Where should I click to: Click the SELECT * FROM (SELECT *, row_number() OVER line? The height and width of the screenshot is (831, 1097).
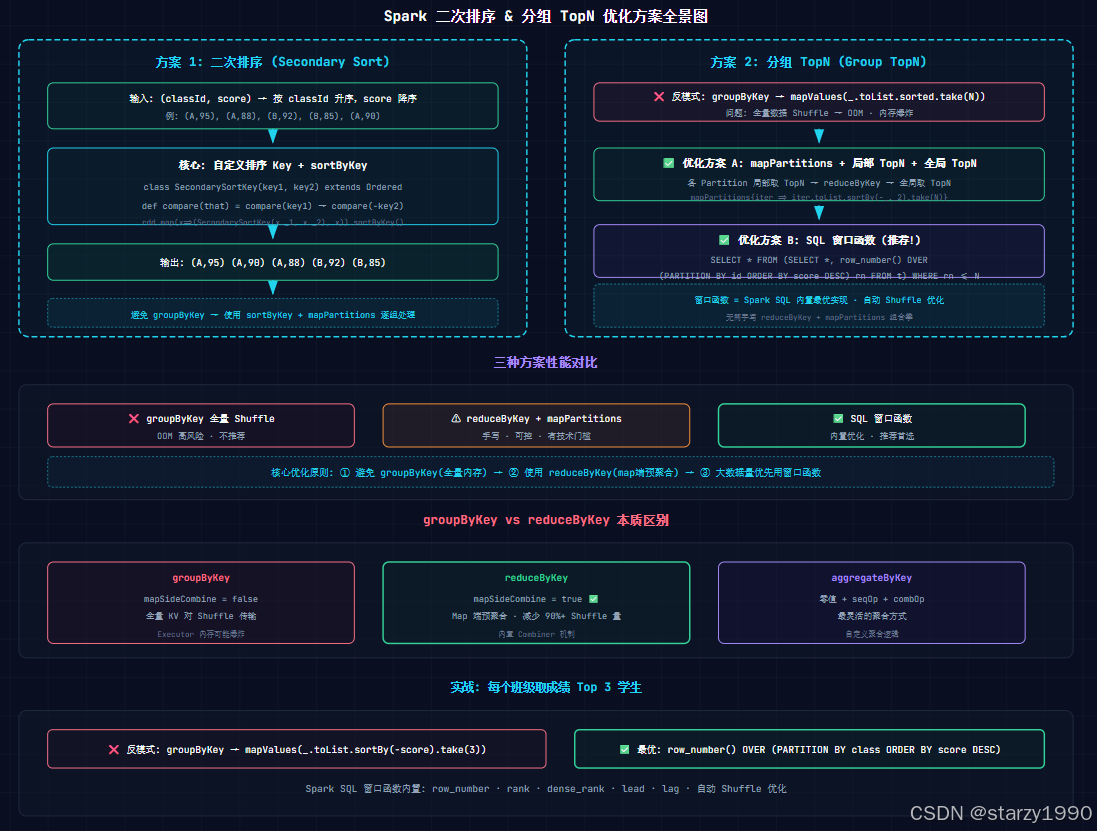pyautogui.click(x=819, y=260)
